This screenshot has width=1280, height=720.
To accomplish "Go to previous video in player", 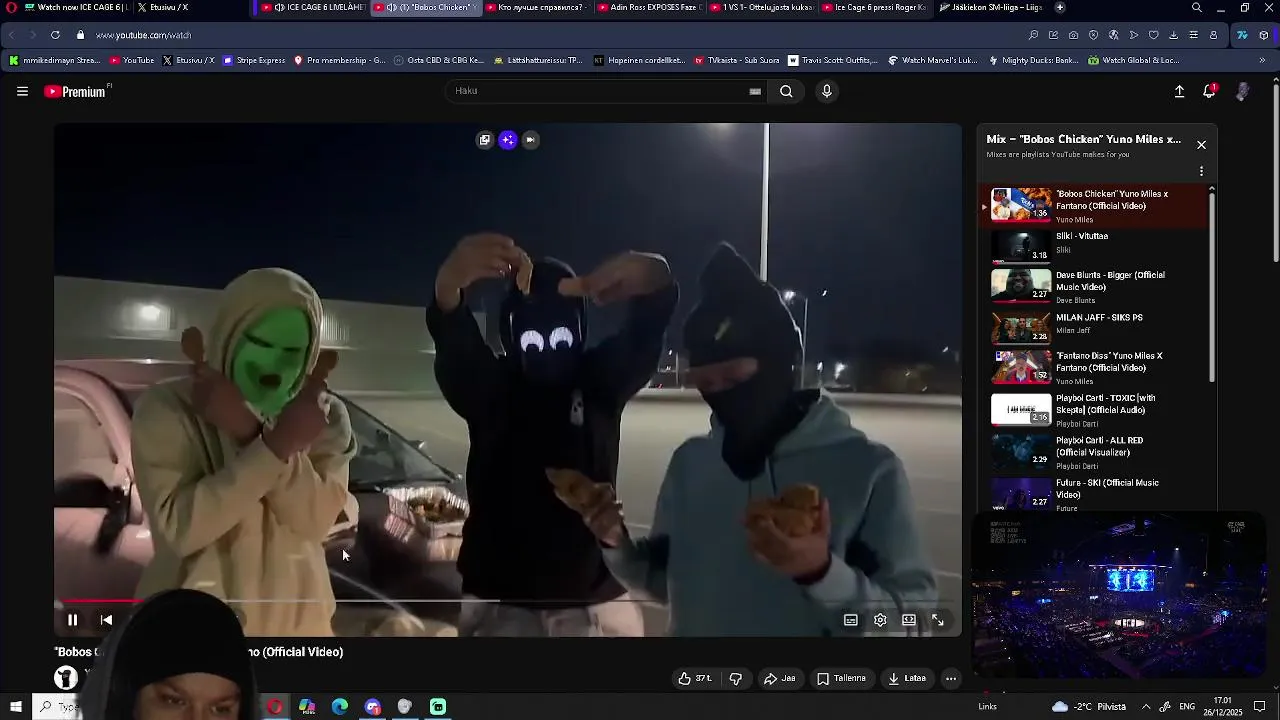I will click(x=106, y=620).
